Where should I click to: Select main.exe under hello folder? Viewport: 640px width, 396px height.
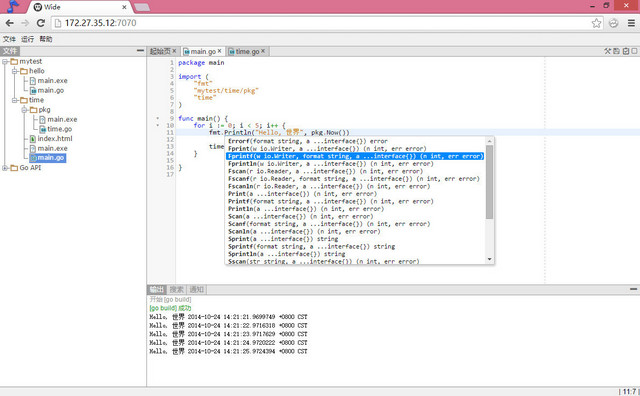point(52,81)
